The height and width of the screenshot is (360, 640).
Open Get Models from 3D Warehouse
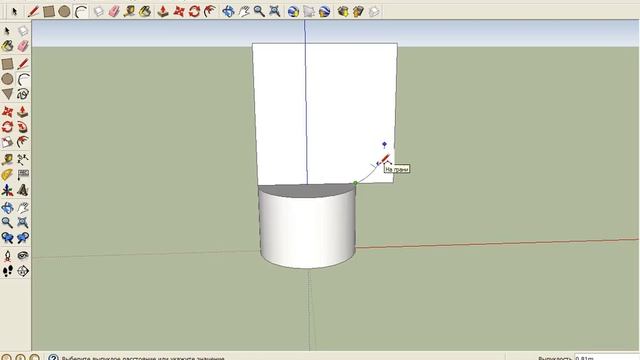coord(343,11)
